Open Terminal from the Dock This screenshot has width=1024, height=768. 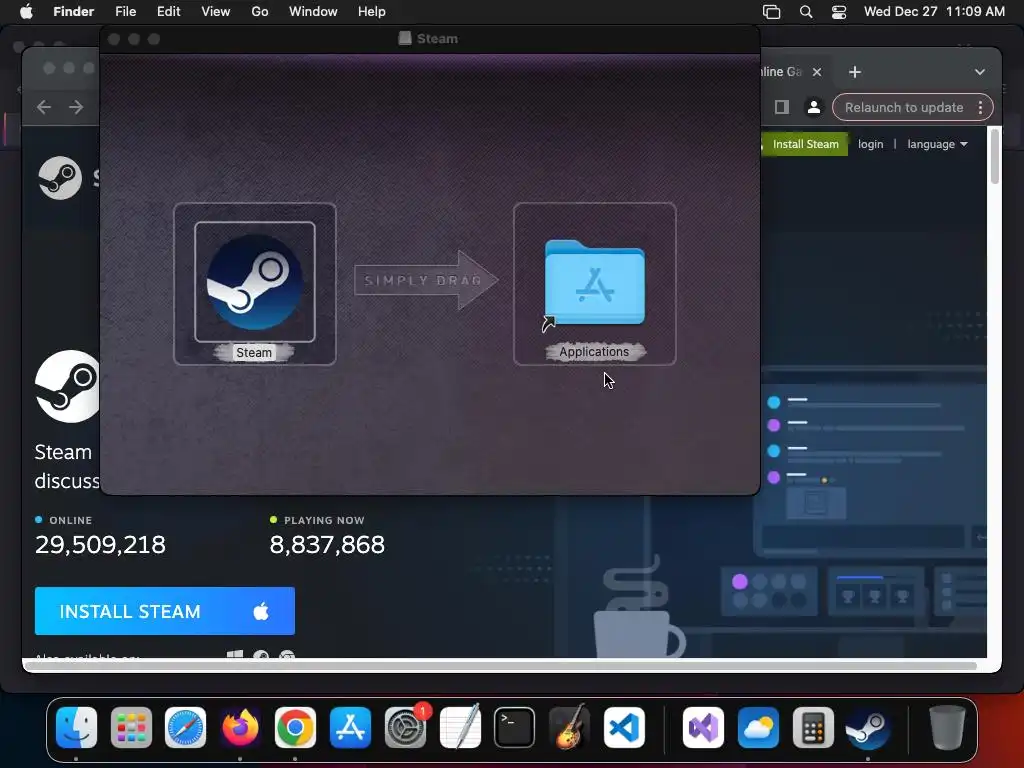click(x=515, y=727)
